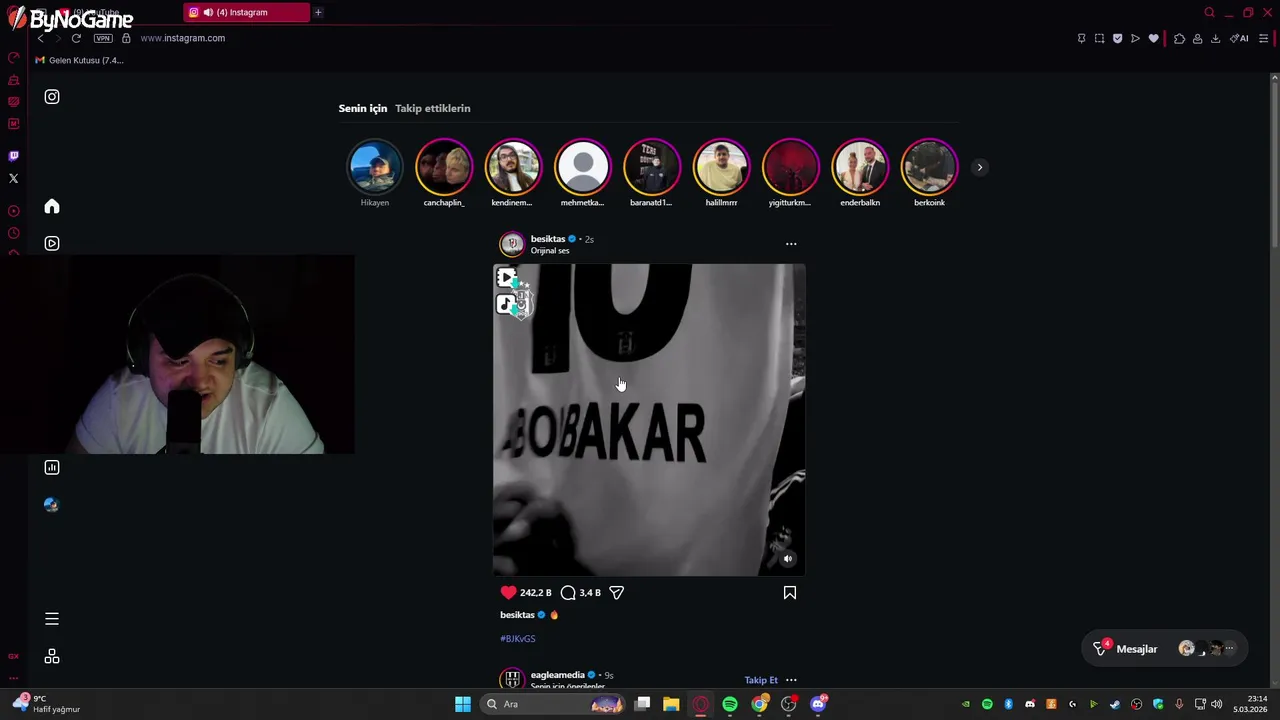Viewport: 1280px width, 720px height.
Task: Mute the besiktas video sound
Action: click(788, 559)
